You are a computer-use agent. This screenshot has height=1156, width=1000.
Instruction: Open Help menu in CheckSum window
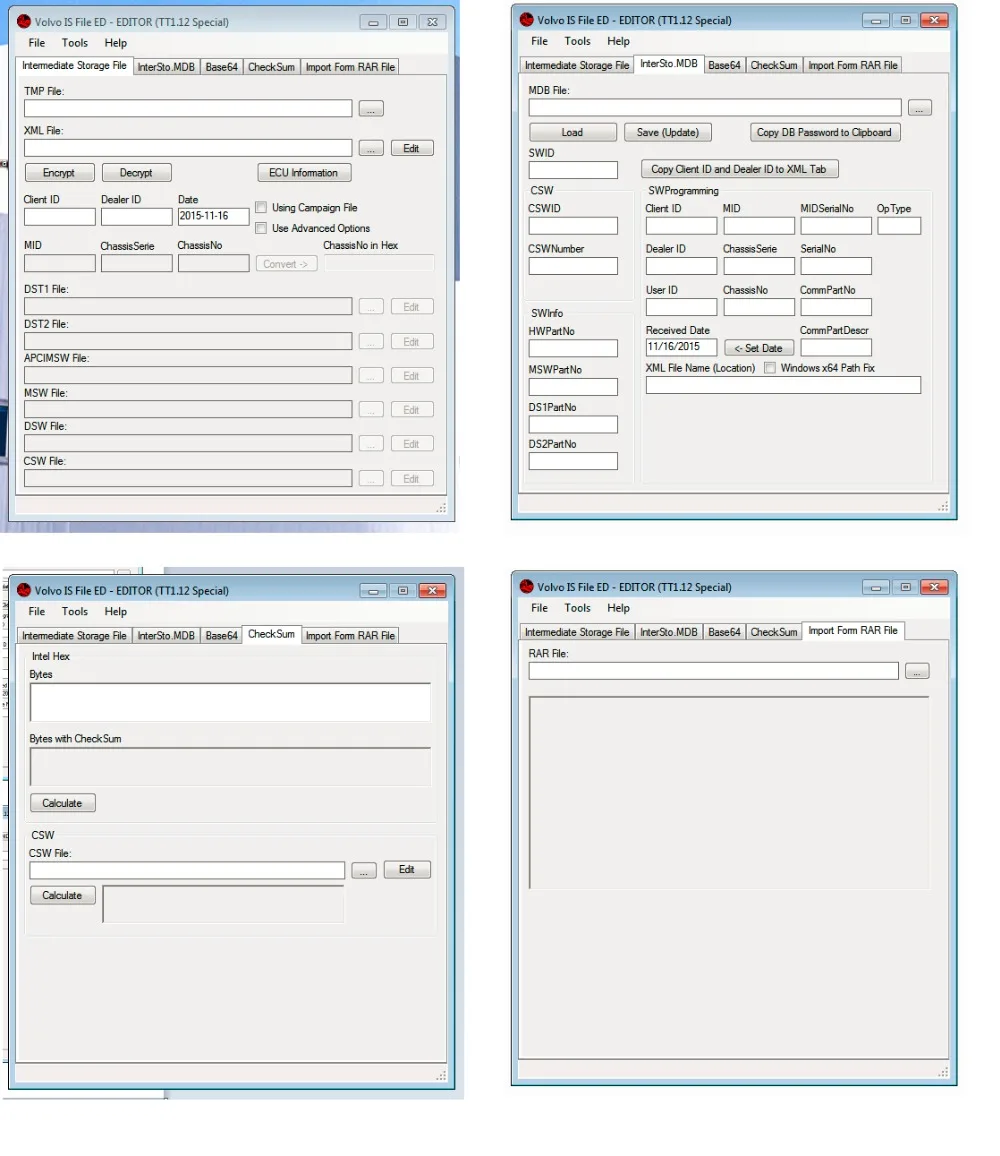click(116, 611)
